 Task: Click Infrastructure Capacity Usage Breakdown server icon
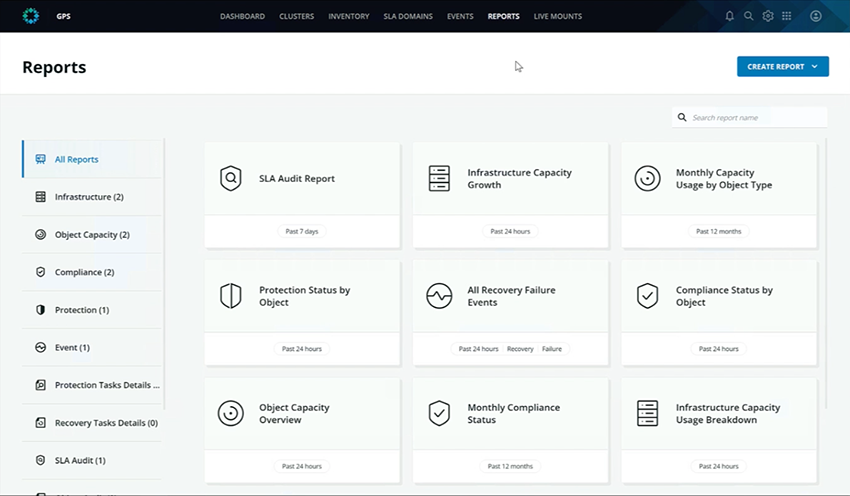tap(647, 414)
